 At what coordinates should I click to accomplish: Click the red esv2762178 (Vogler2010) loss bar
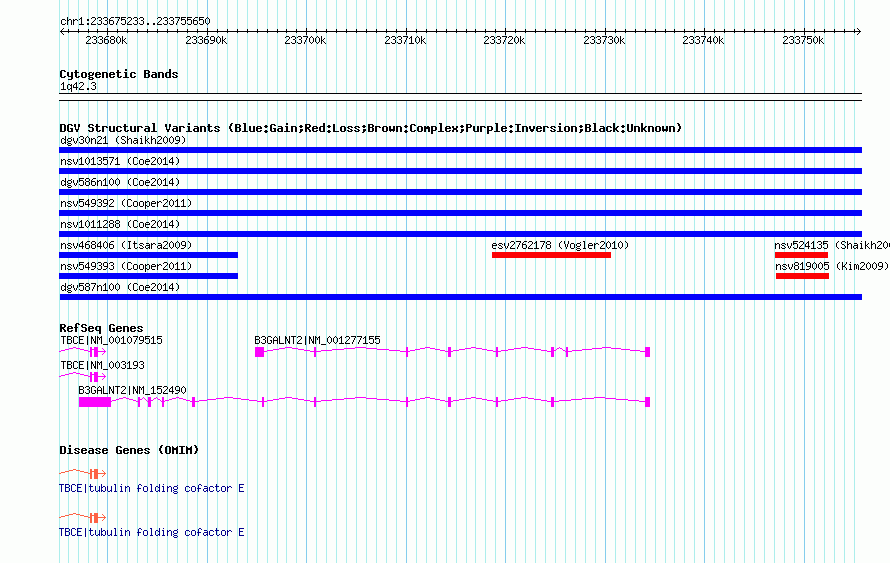click(x=551, y=255)
